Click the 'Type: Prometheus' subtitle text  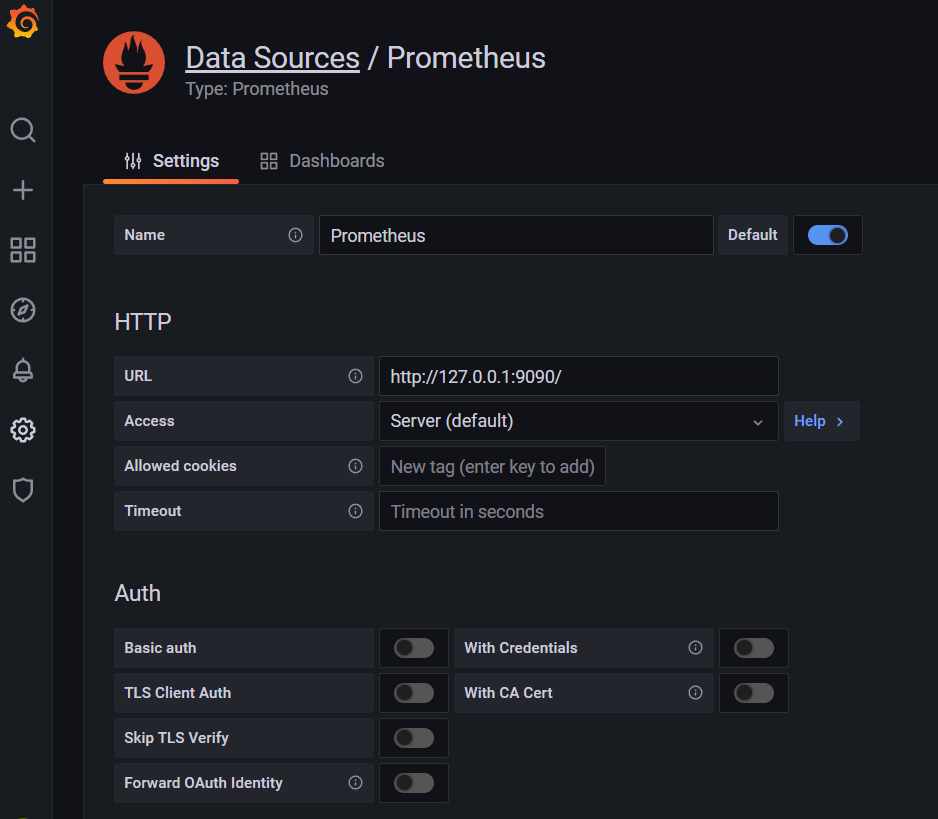click(x=257, y=89)
